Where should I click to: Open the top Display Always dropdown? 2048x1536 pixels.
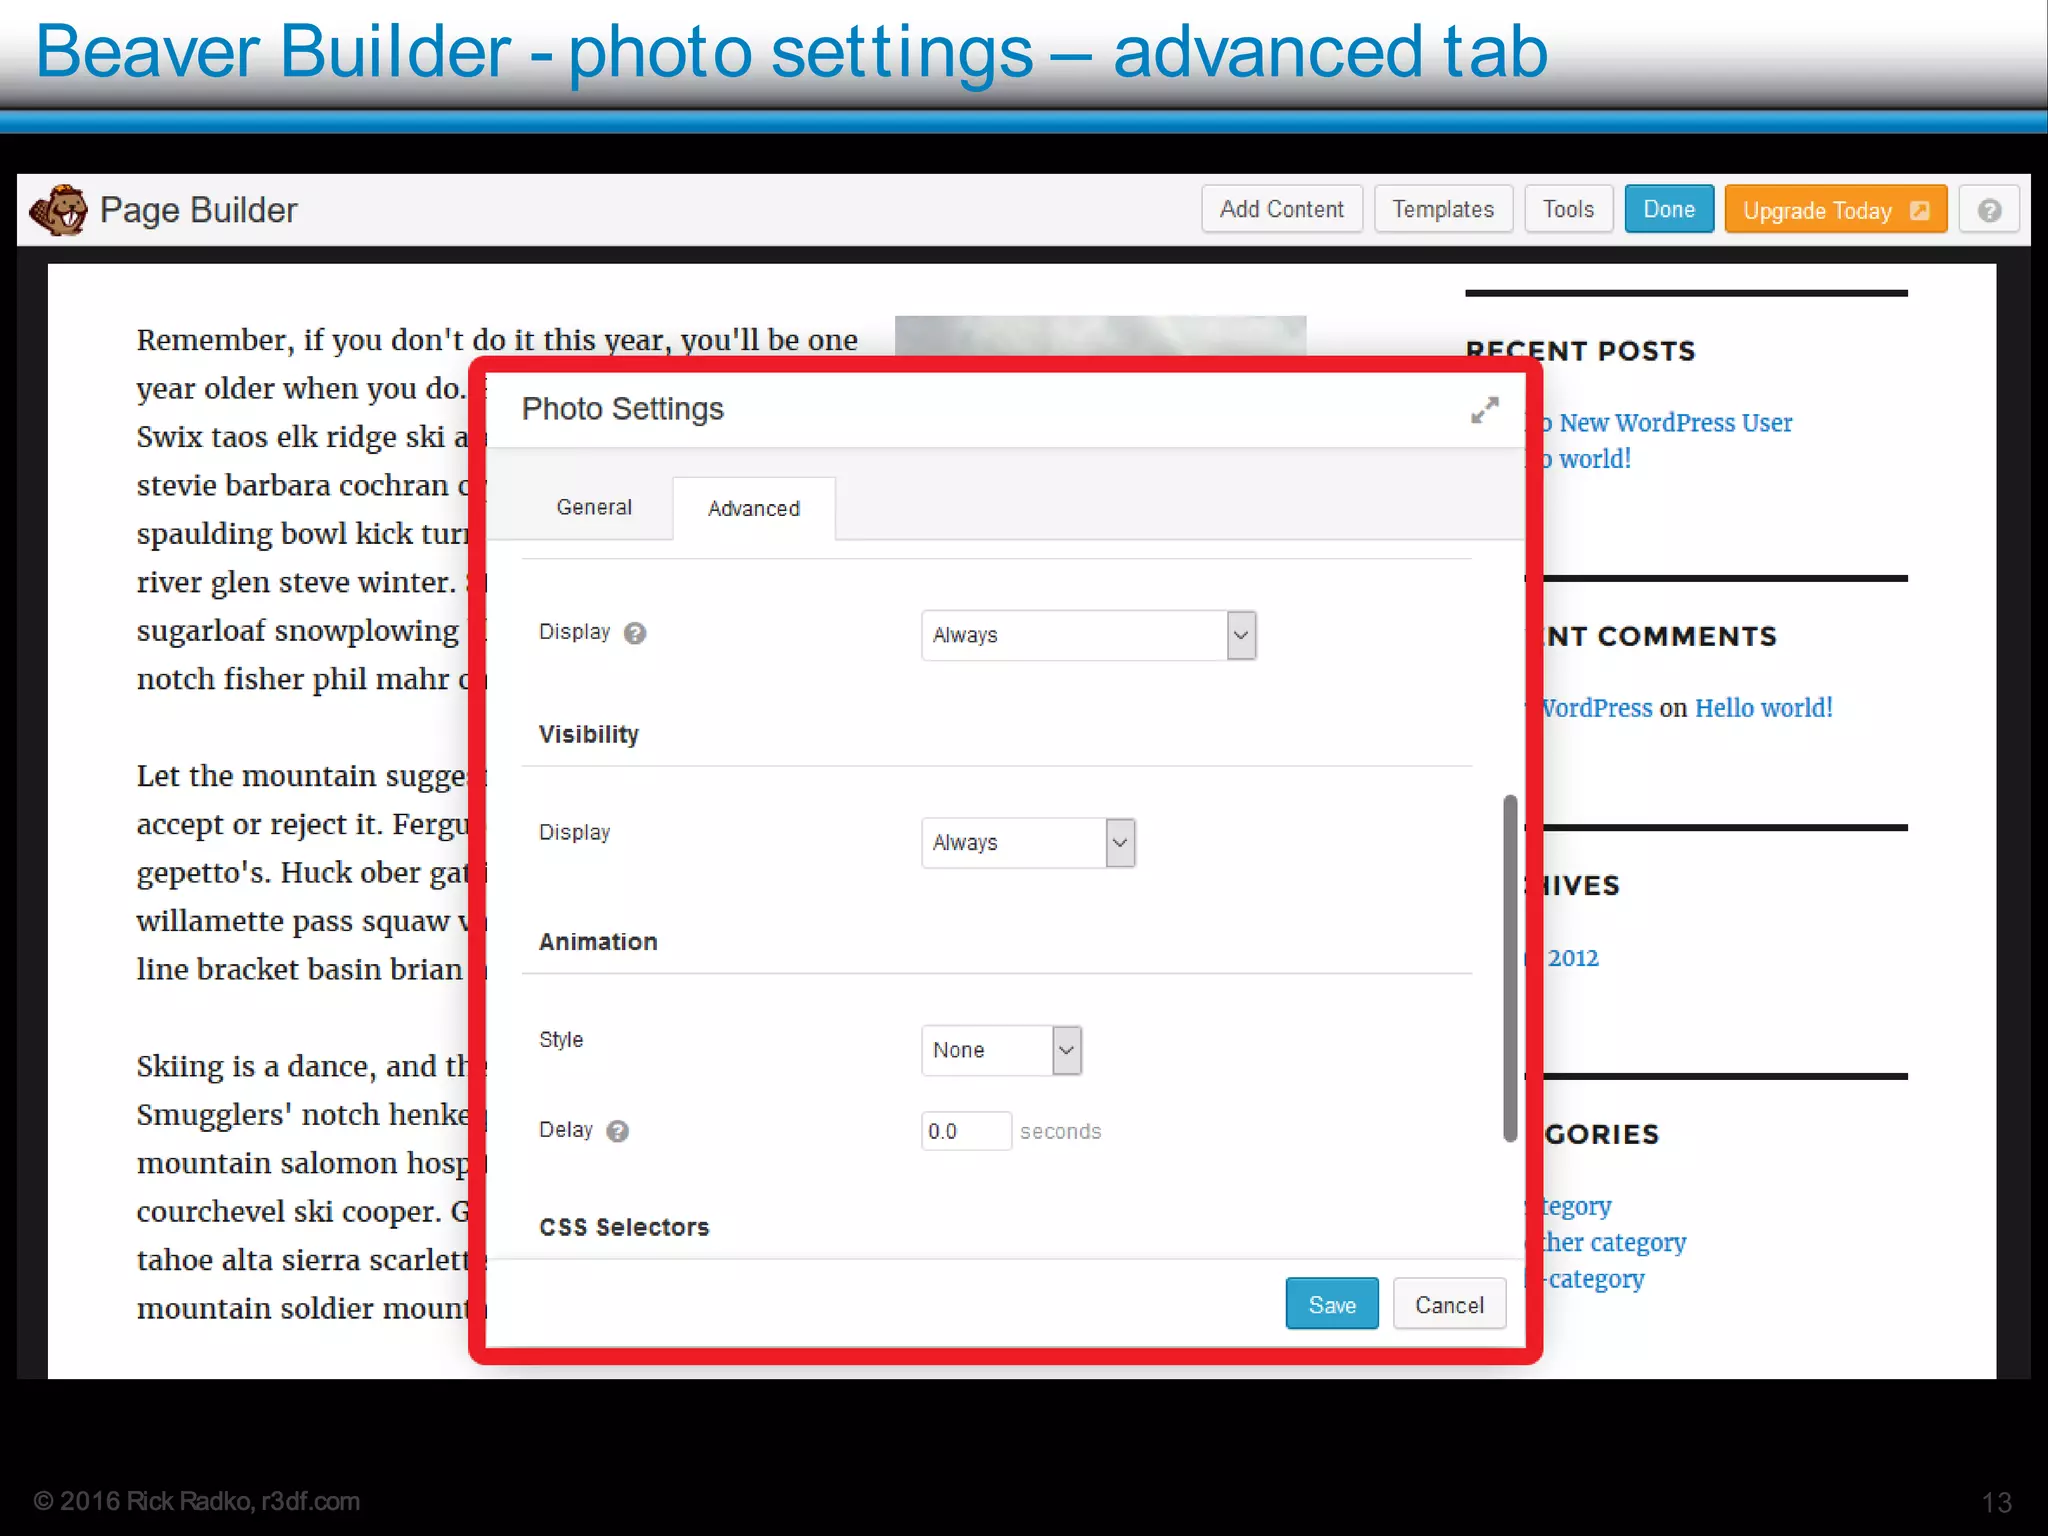tap(1089, 635)
